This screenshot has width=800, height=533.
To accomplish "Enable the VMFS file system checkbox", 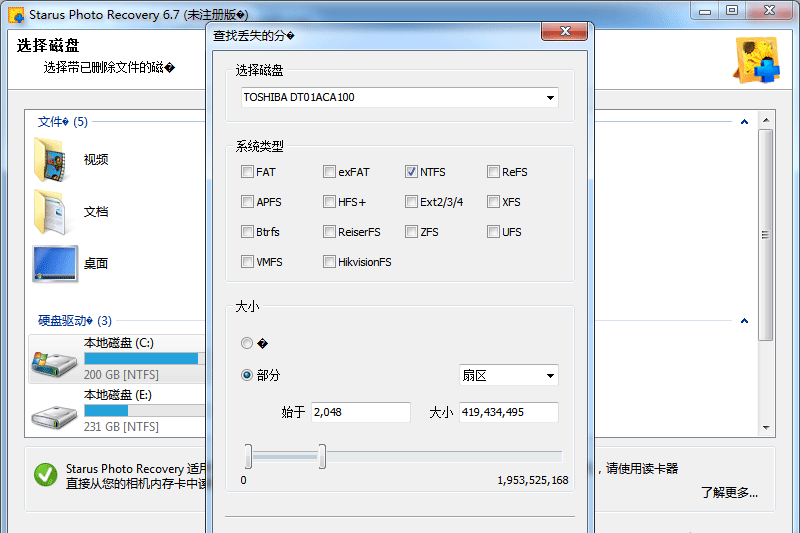I will [247, 262].
